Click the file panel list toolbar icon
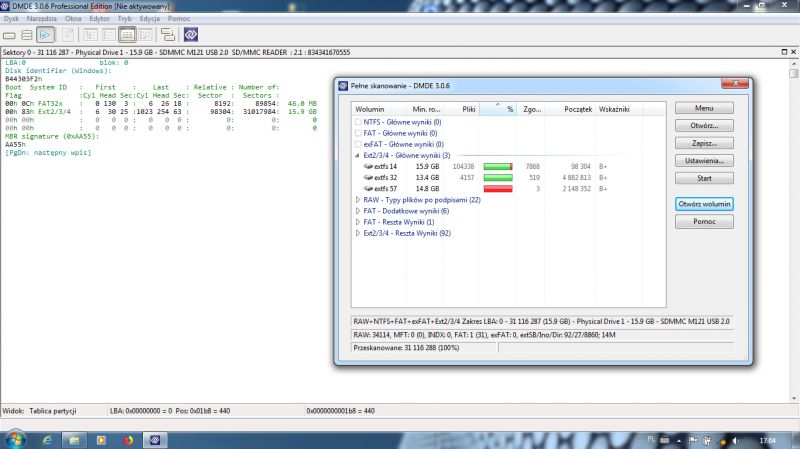 click(109, 35)
